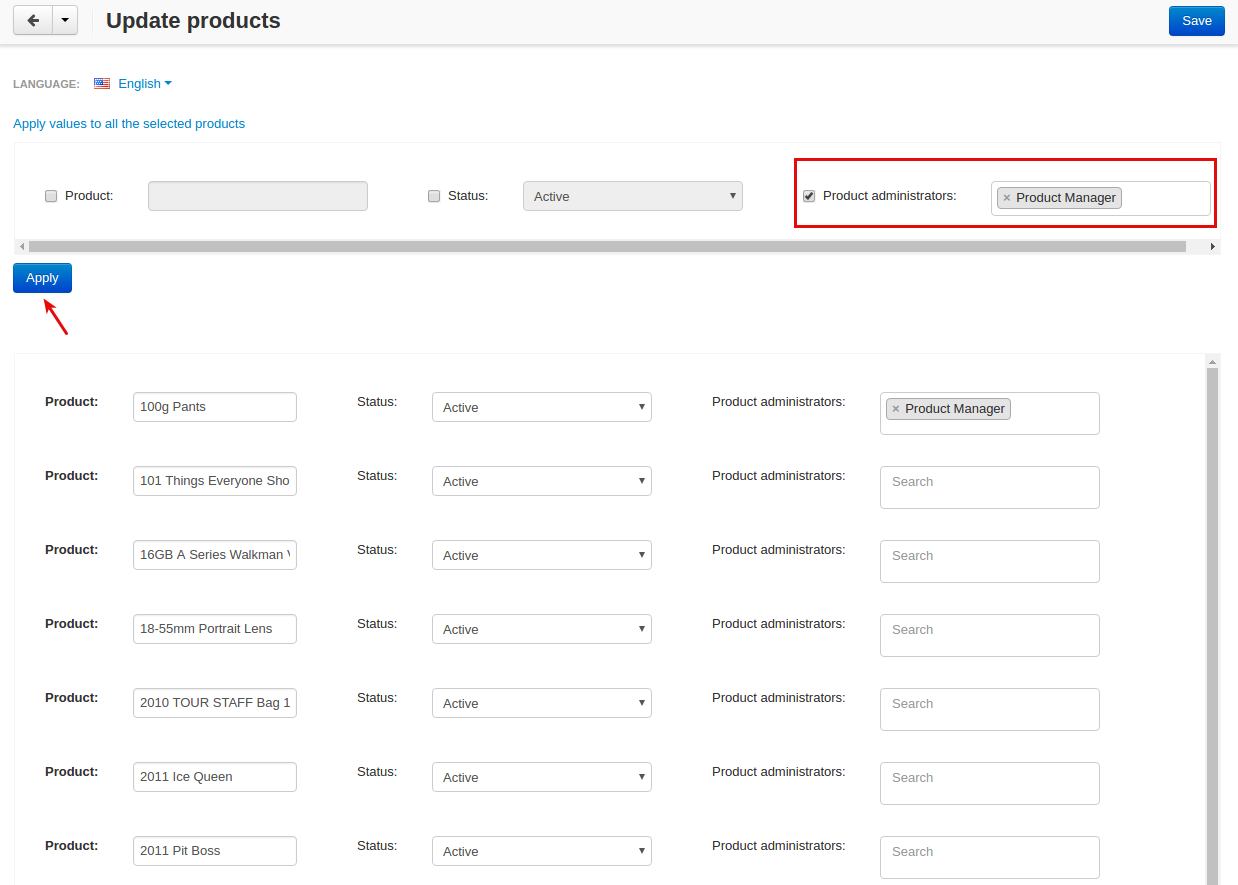This screenshot has height=885, width=1238.
Task: Enable the Product checkbox in apply panel
Action: pos(51,196)
